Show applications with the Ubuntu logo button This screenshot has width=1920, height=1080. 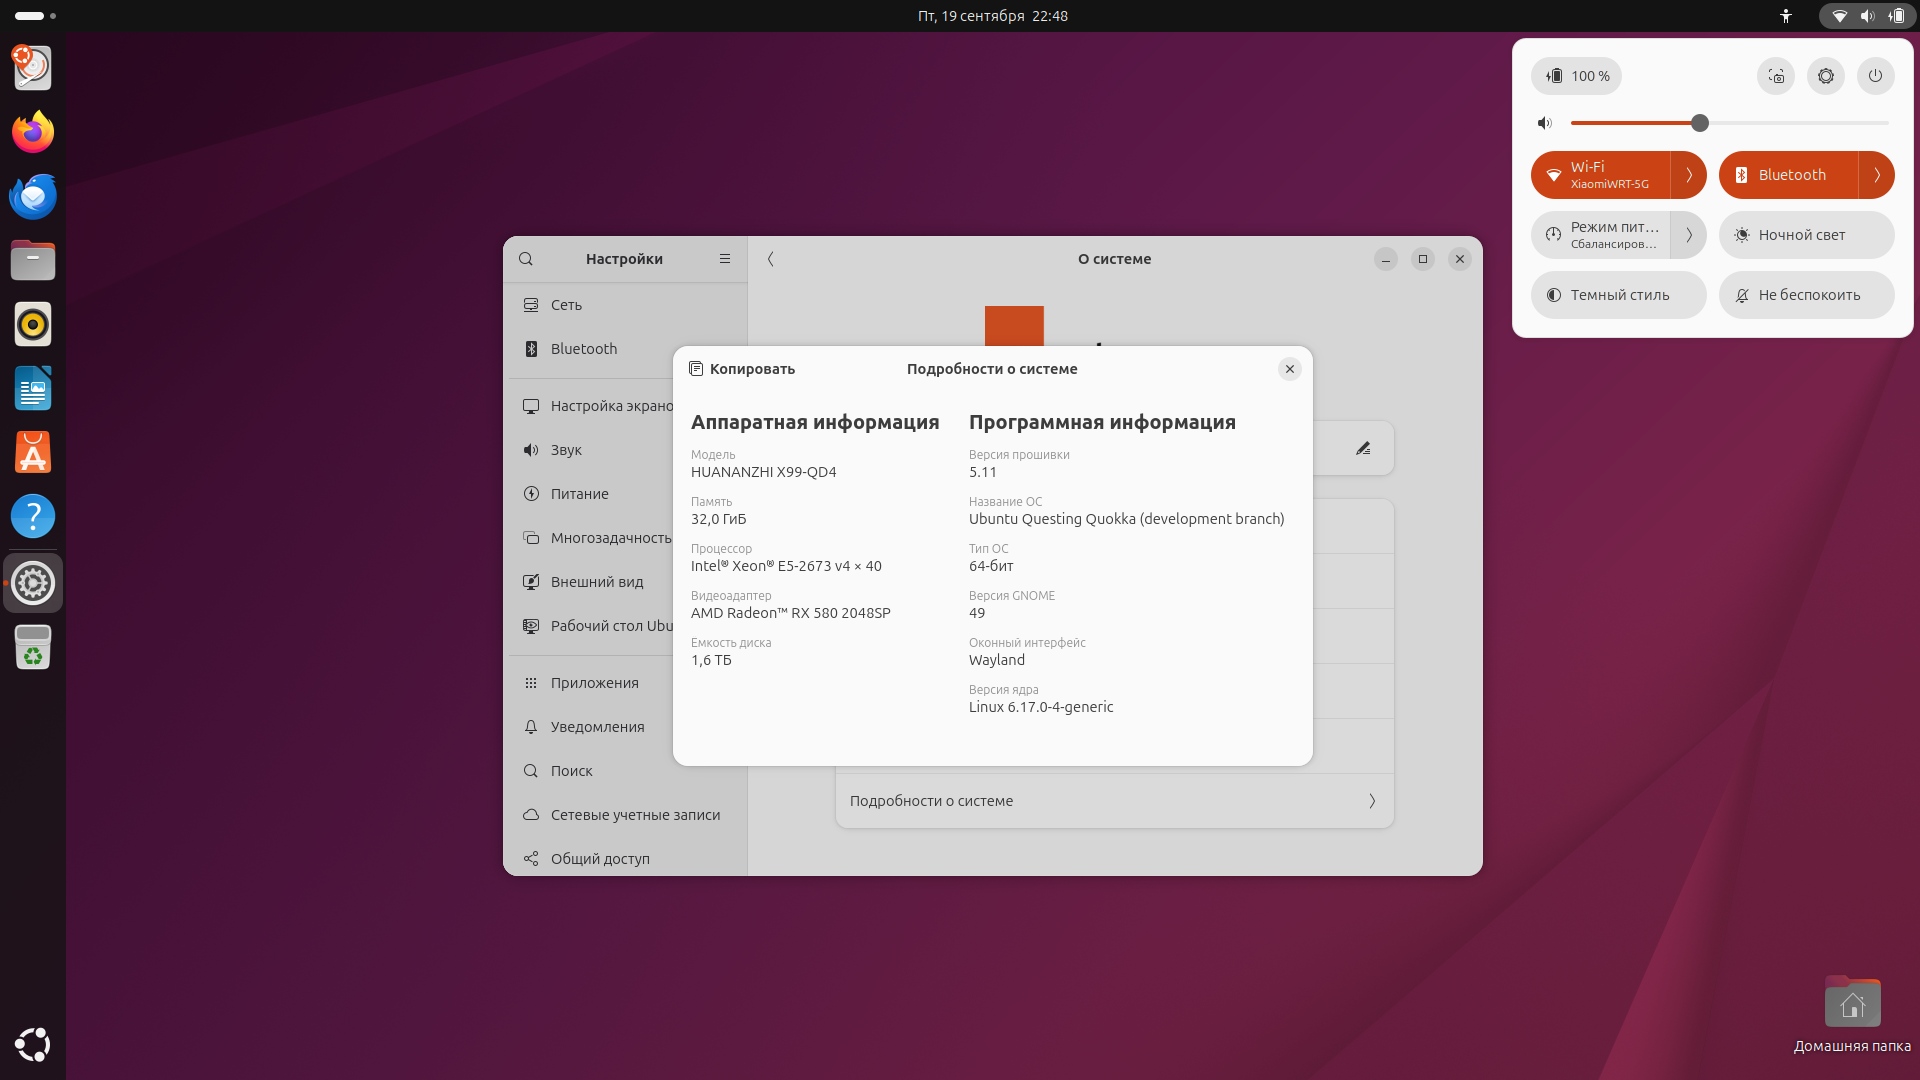pos(33,1045)
